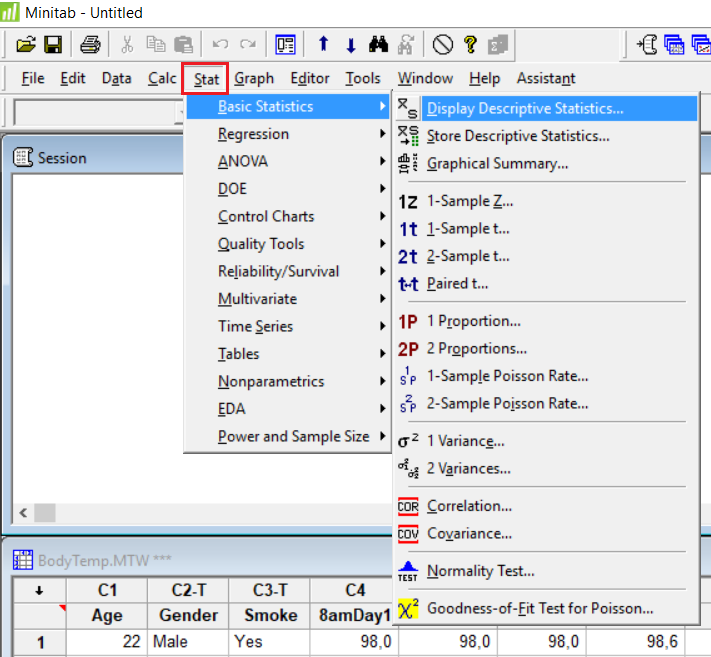The width and height of the screenshot is (711, 657).
Task: Choose 1-Sample Poisson Rate
Action: click(x=546, y=376)
